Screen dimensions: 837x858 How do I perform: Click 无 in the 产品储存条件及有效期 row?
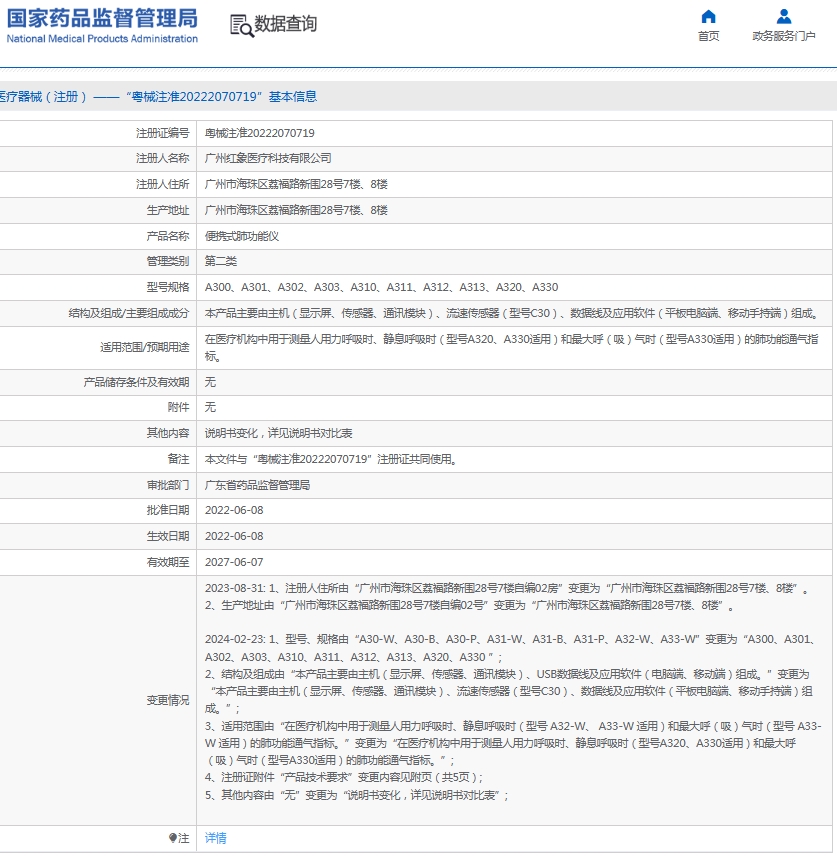(210, 382)
